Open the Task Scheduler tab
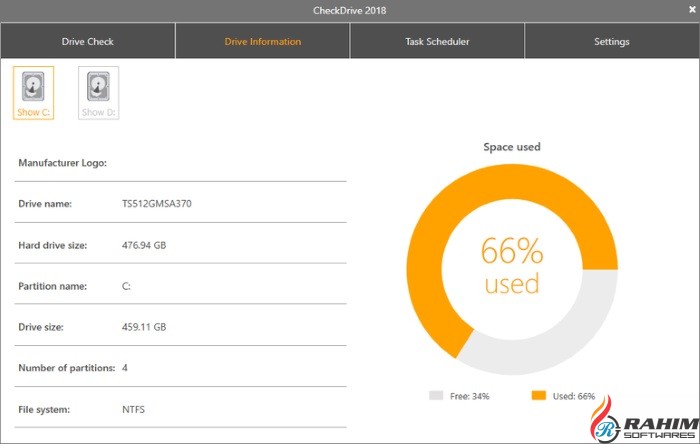Image resolution: width=700 pixels, height=444 pixels. click(437, 42)
